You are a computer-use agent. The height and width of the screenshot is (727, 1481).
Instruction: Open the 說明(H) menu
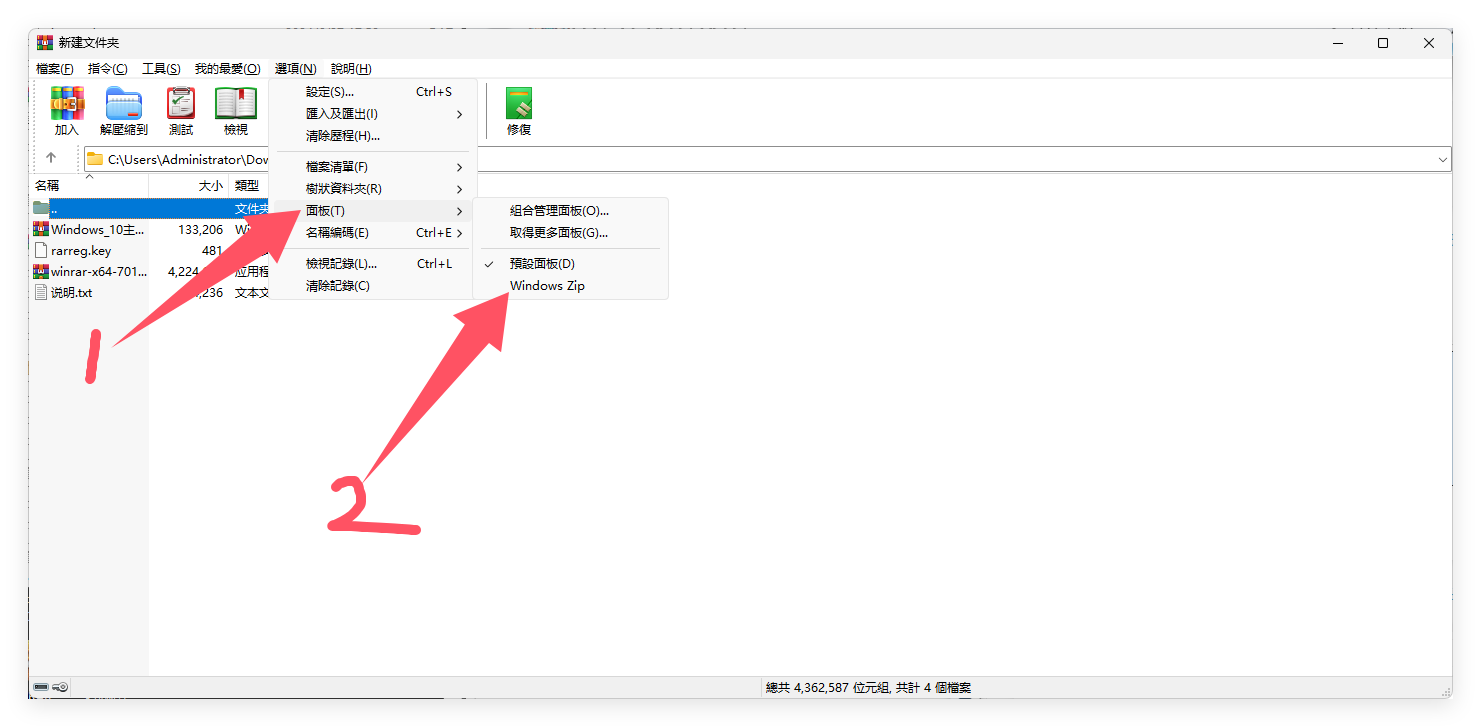(x=351, y=69)
